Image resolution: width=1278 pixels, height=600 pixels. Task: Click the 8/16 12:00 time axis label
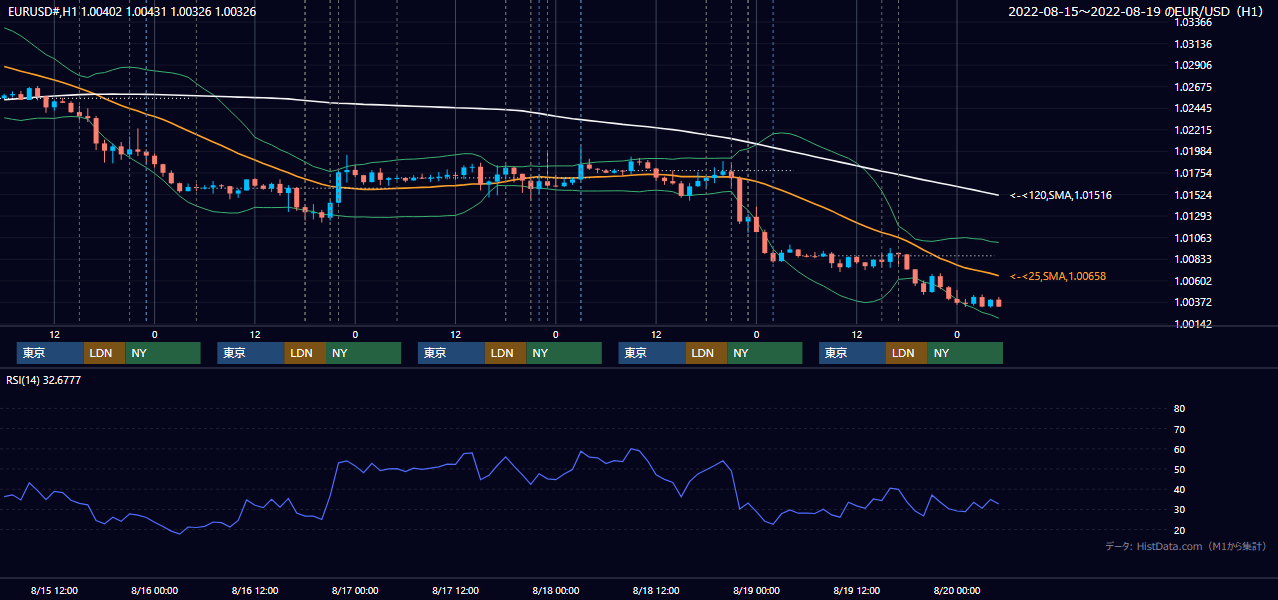click(x=254, y=590)
